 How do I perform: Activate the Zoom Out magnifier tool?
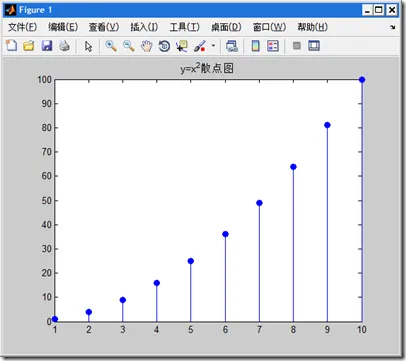(x=129, y=46)
